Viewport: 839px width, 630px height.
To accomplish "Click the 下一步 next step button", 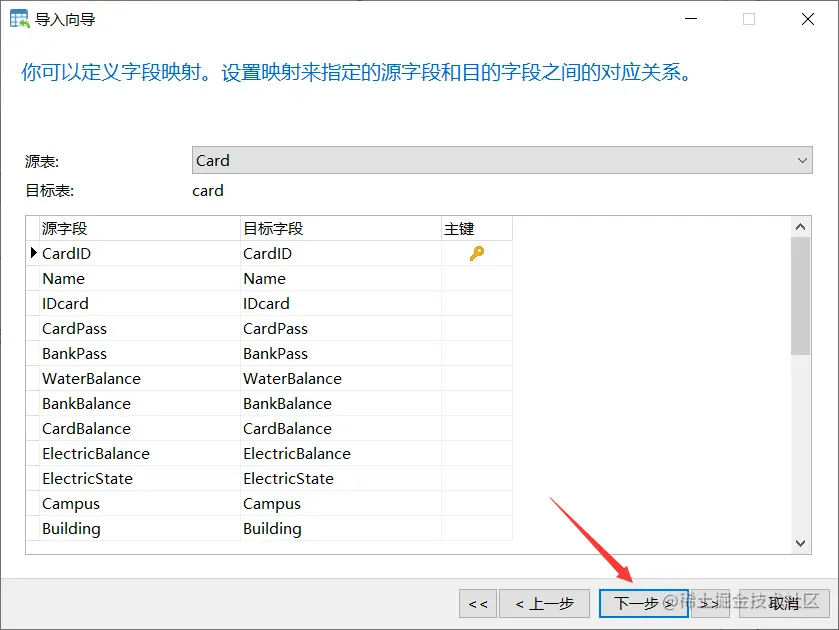I will [x=644, y=603].
